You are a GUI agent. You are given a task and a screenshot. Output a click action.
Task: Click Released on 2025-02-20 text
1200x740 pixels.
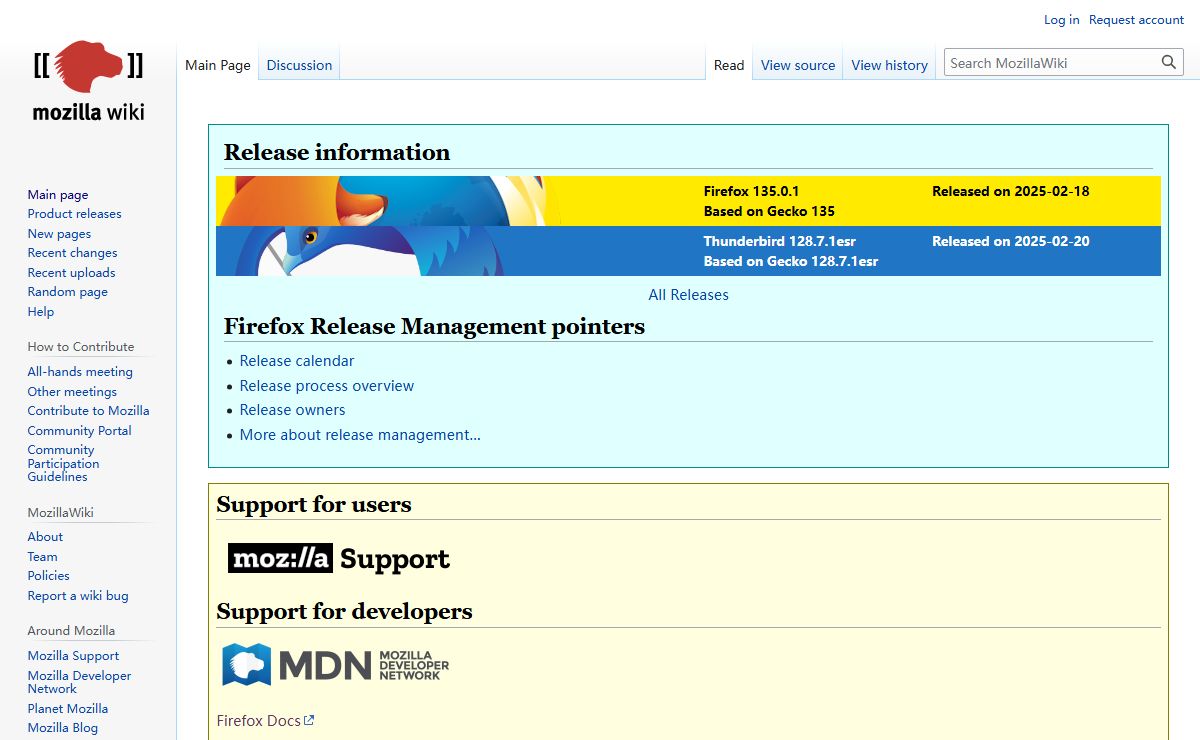1011,241
